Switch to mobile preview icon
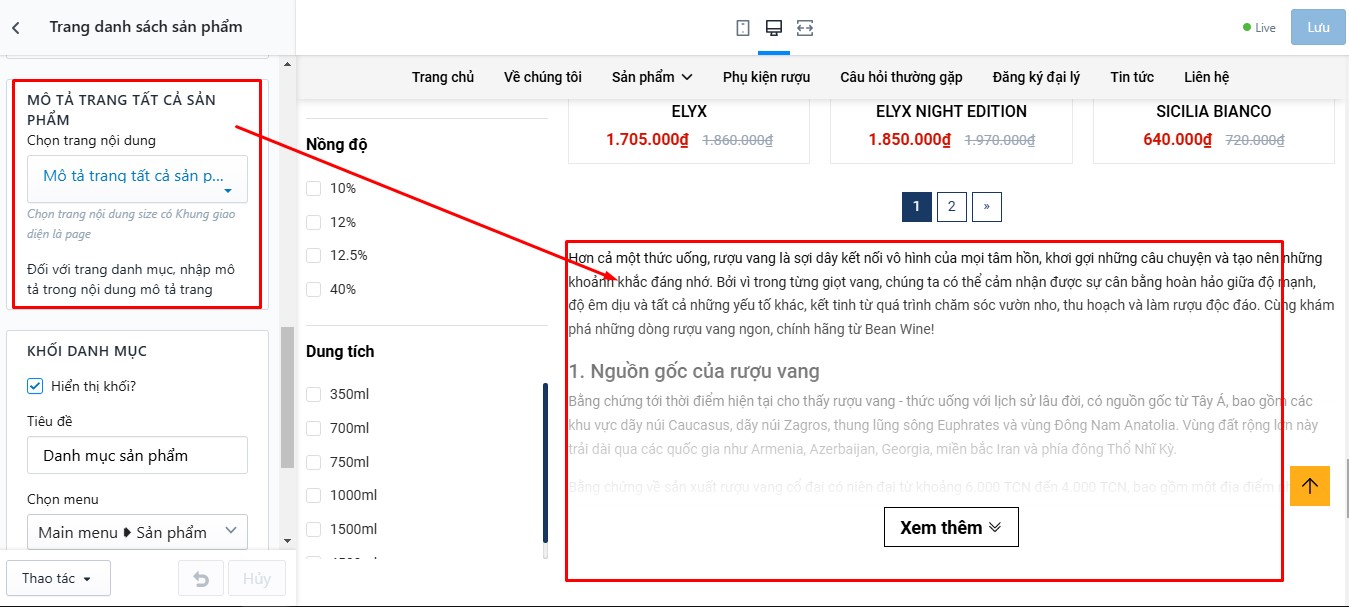Viewport: 1349px width, 607px height. pos(742,28)
